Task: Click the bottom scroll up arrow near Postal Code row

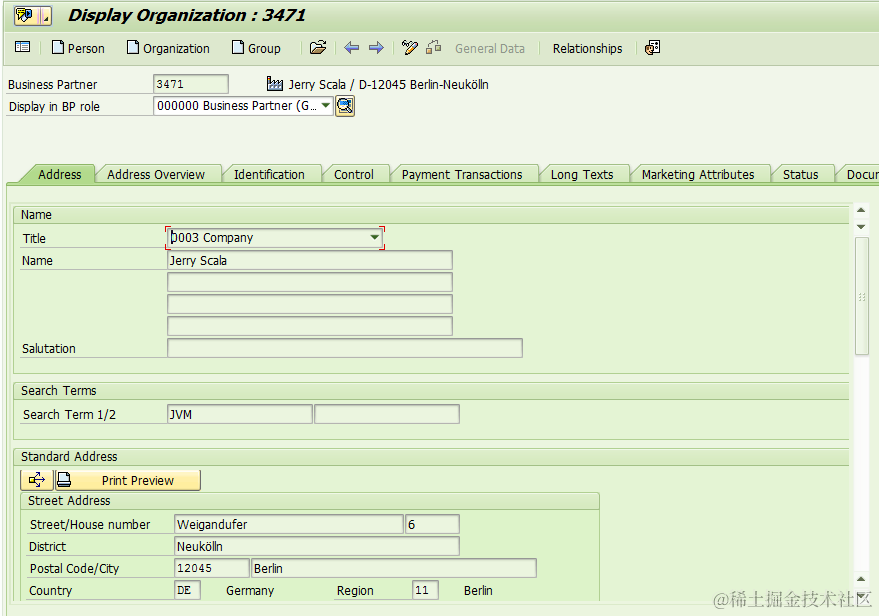Action: tap(861, 578)
